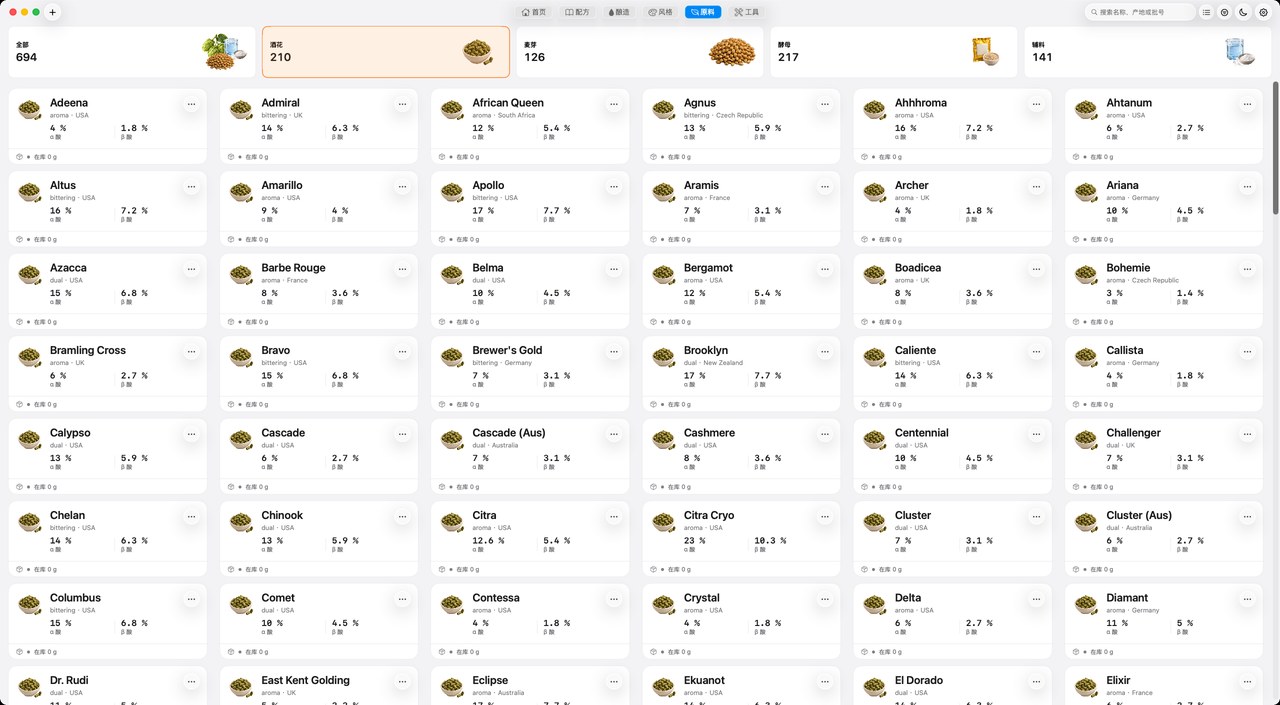Open the more menu on Diamant card
1280x705 pixels.
coord(1247,598)
